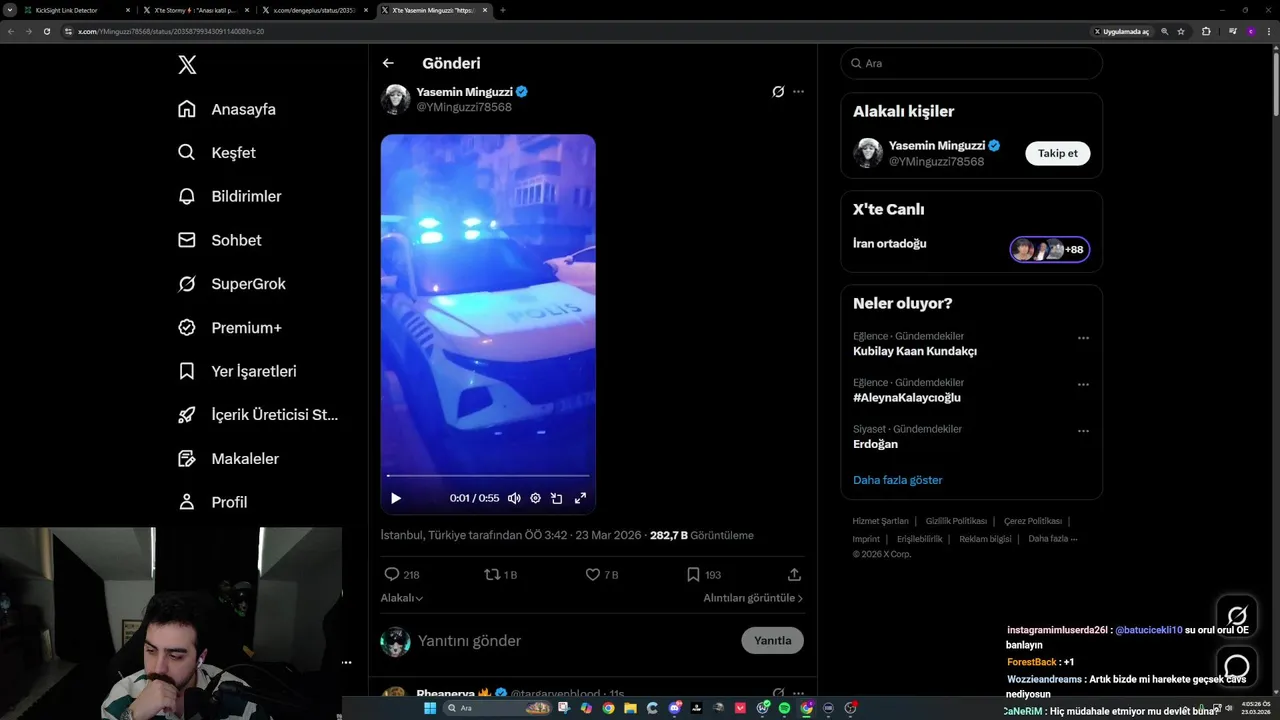Open more options menu on the post

pos(798,91)
